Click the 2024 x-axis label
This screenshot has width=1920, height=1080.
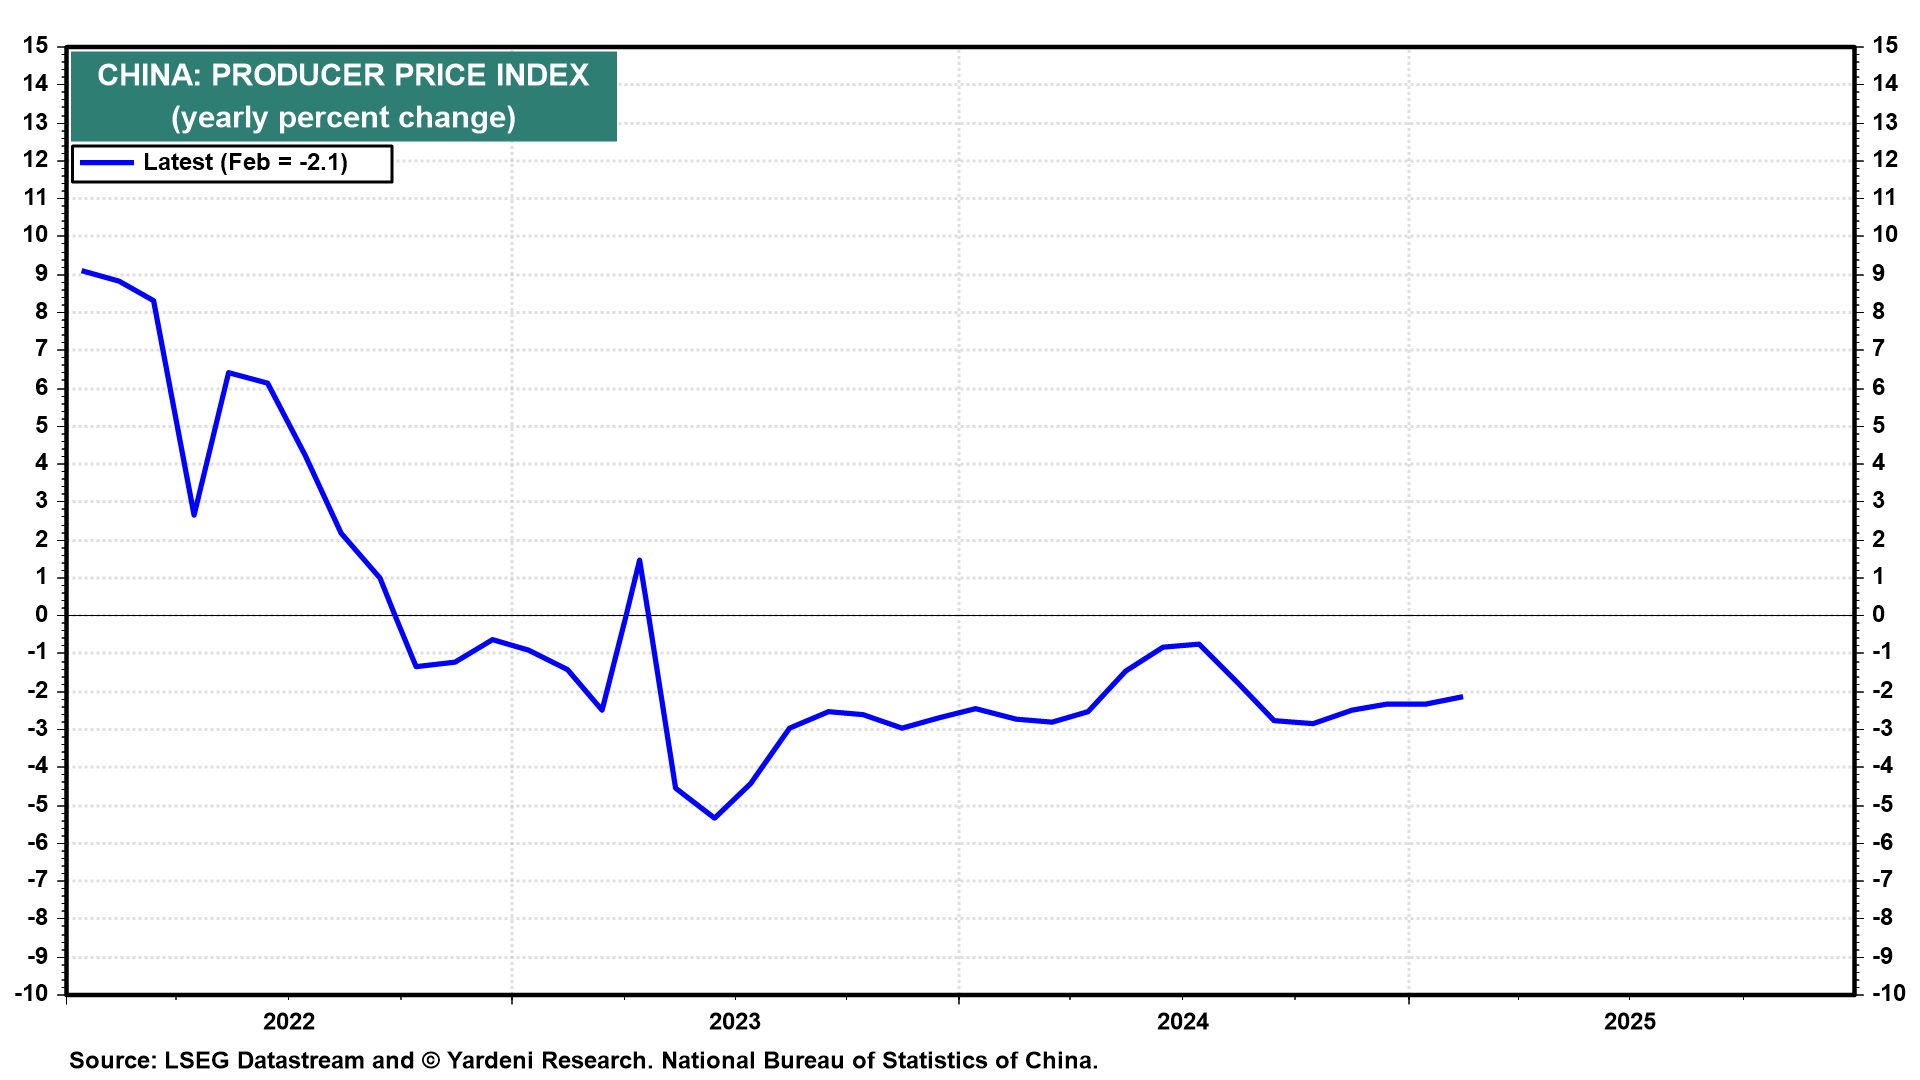point(1182,1021)
